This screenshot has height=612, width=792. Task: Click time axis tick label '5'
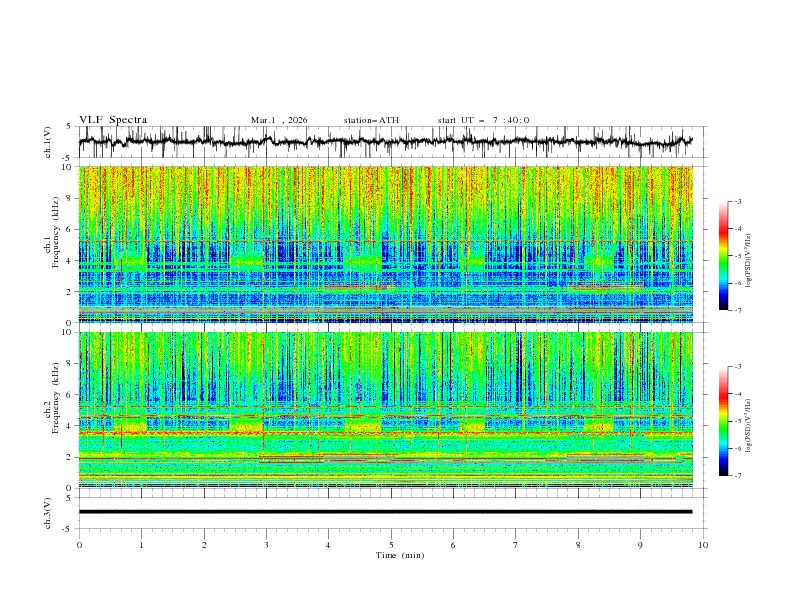tap(391, 545)
